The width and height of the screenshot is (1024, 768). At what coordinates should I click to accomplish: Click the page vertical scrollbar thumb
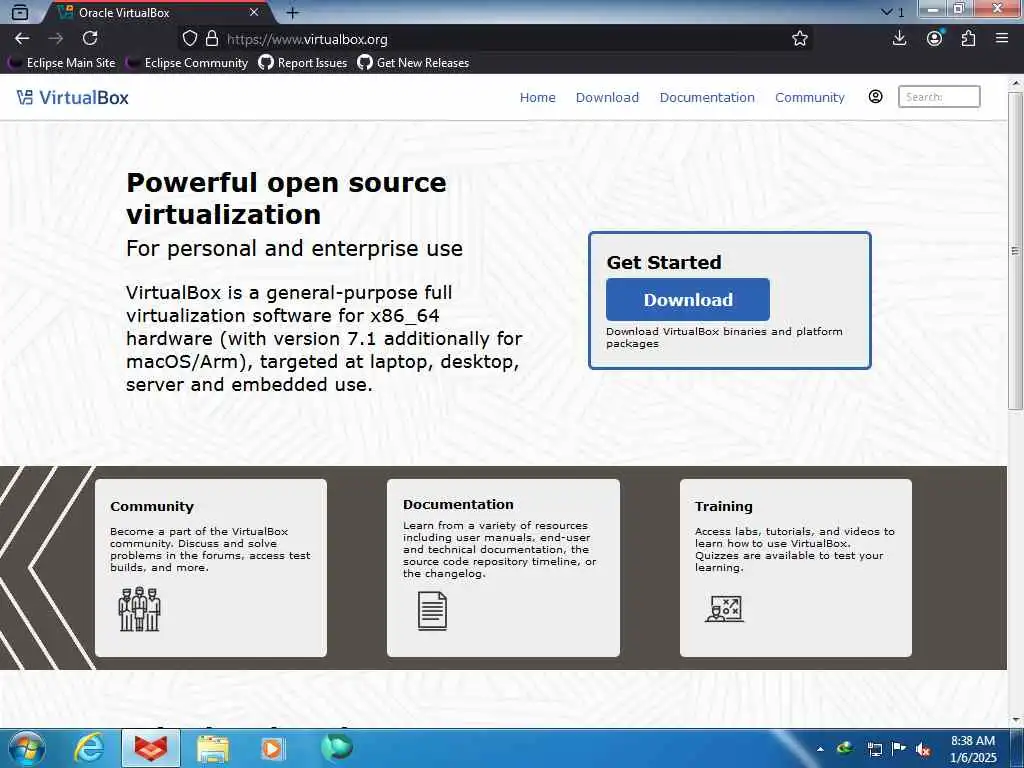point(1015,251)
